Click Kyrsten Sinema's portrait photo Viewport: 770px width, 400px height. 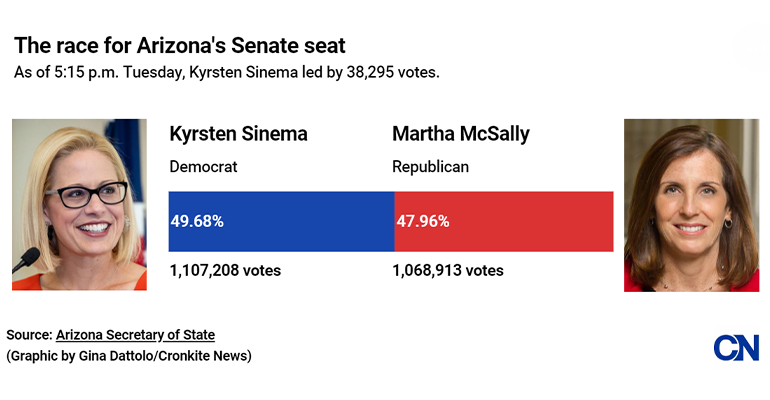pyautogui.click(x=80, y=205)
